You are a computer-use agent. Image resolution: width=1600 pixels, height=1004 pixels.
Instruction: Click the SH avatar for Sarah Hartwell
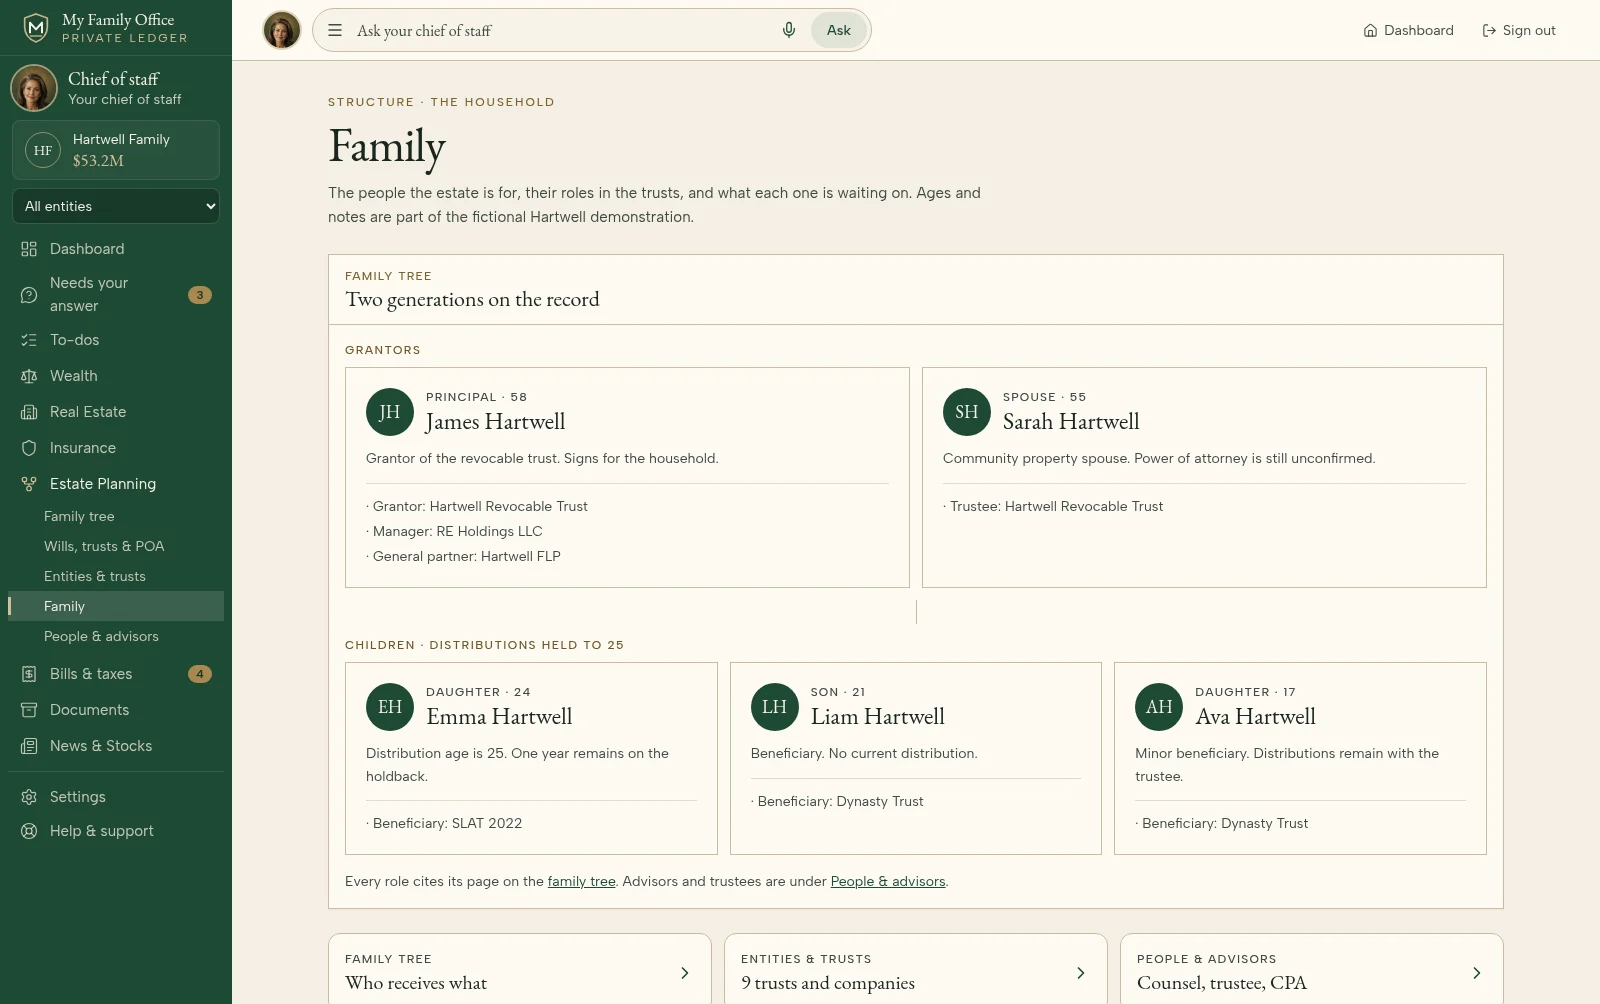pyautogui.click(x=967, y=412)
